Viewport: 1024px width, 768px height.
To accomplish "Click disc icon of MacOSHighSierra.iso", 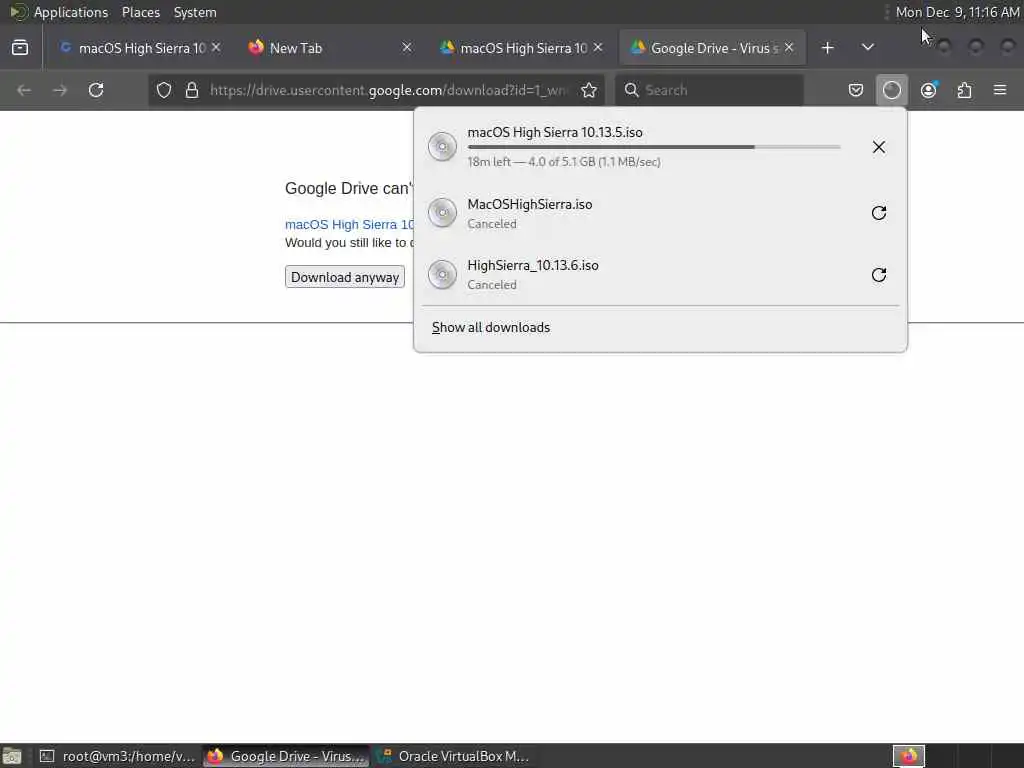I will click(442, 213).
